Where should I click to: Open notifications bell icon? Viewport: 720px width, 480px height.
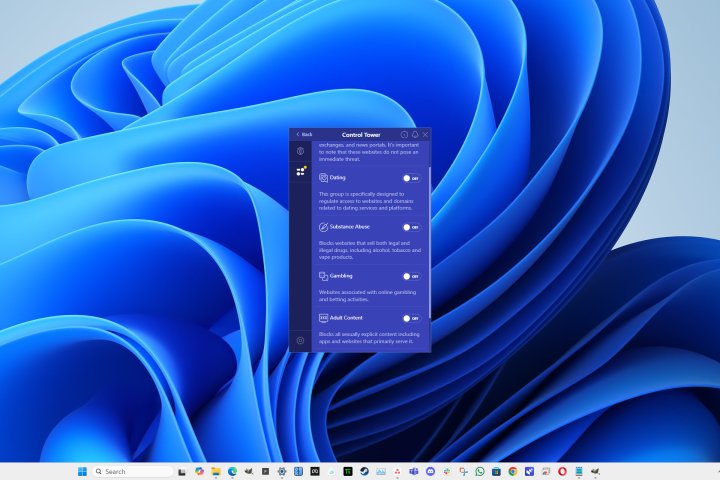tap(415, 134)
